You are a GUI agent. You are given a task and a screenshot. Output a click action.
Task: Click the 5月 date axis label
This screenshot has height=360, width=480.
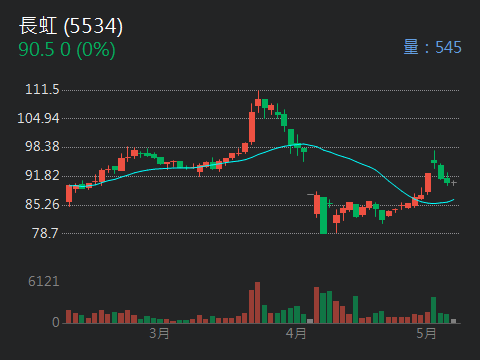point(426,333)
